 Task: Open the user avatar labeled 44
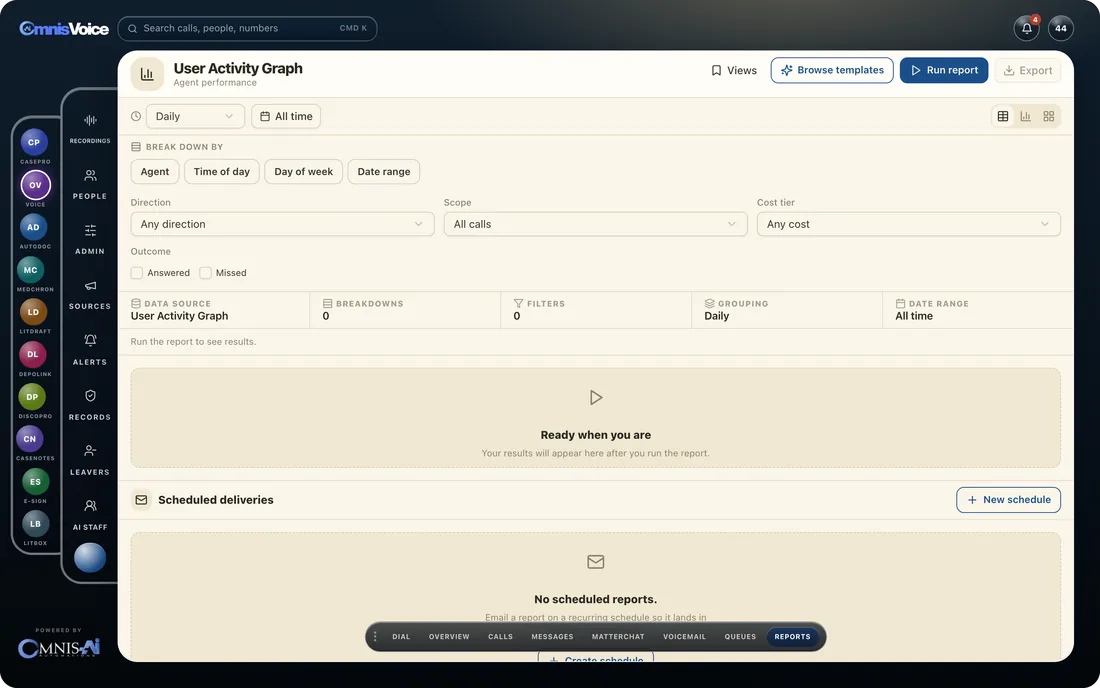(1061, 28)
